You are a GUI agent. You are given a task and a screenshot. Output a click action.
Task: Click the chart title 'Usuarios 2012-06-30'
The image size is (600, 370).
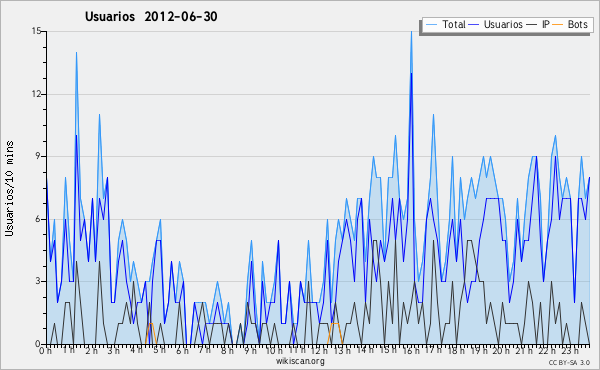click(x=151, y=16)
